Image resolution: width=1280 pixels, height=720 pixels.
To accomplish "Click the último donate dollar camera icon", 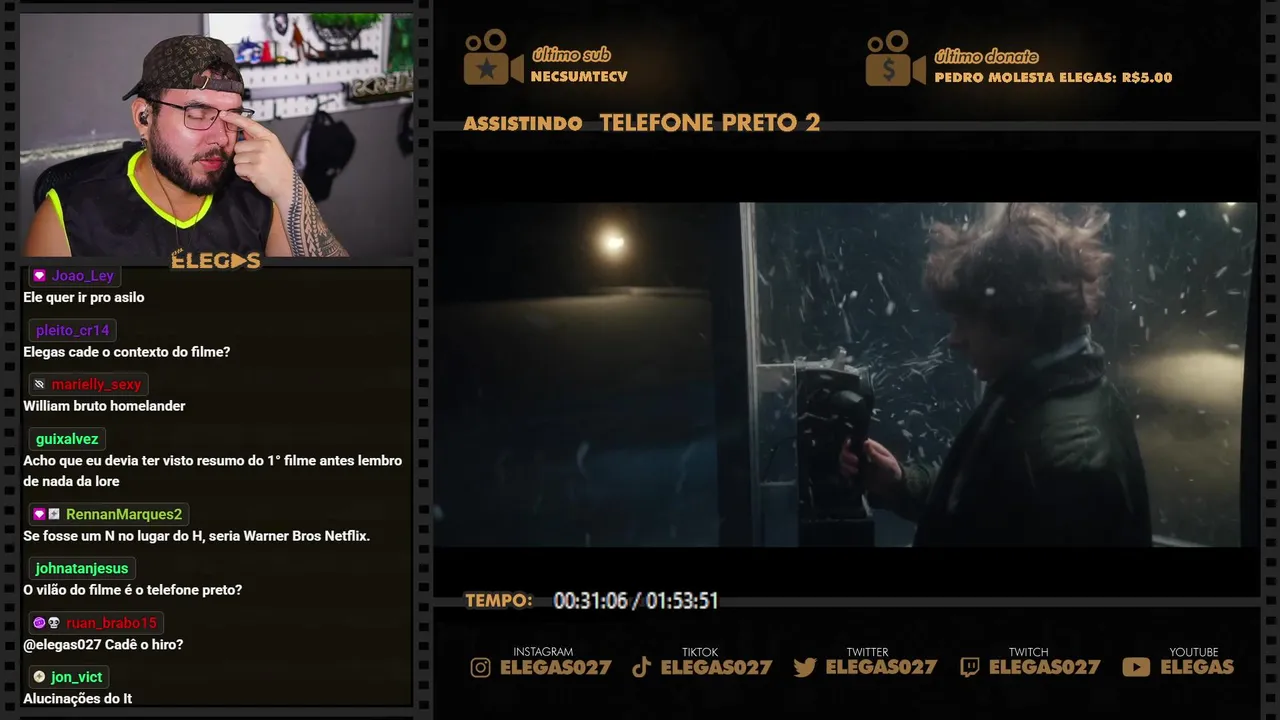I will tap(895, 58).
